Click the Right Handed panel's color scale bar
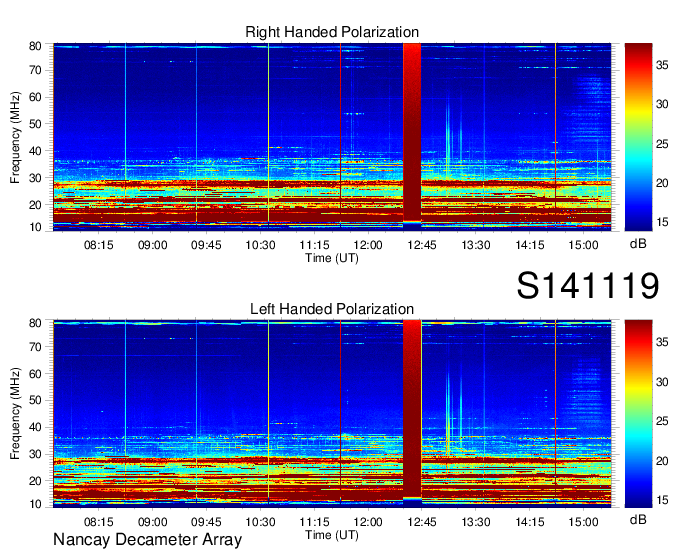This screenshot has width=680, height=552. pyautogui.click(x=638, y=137)
